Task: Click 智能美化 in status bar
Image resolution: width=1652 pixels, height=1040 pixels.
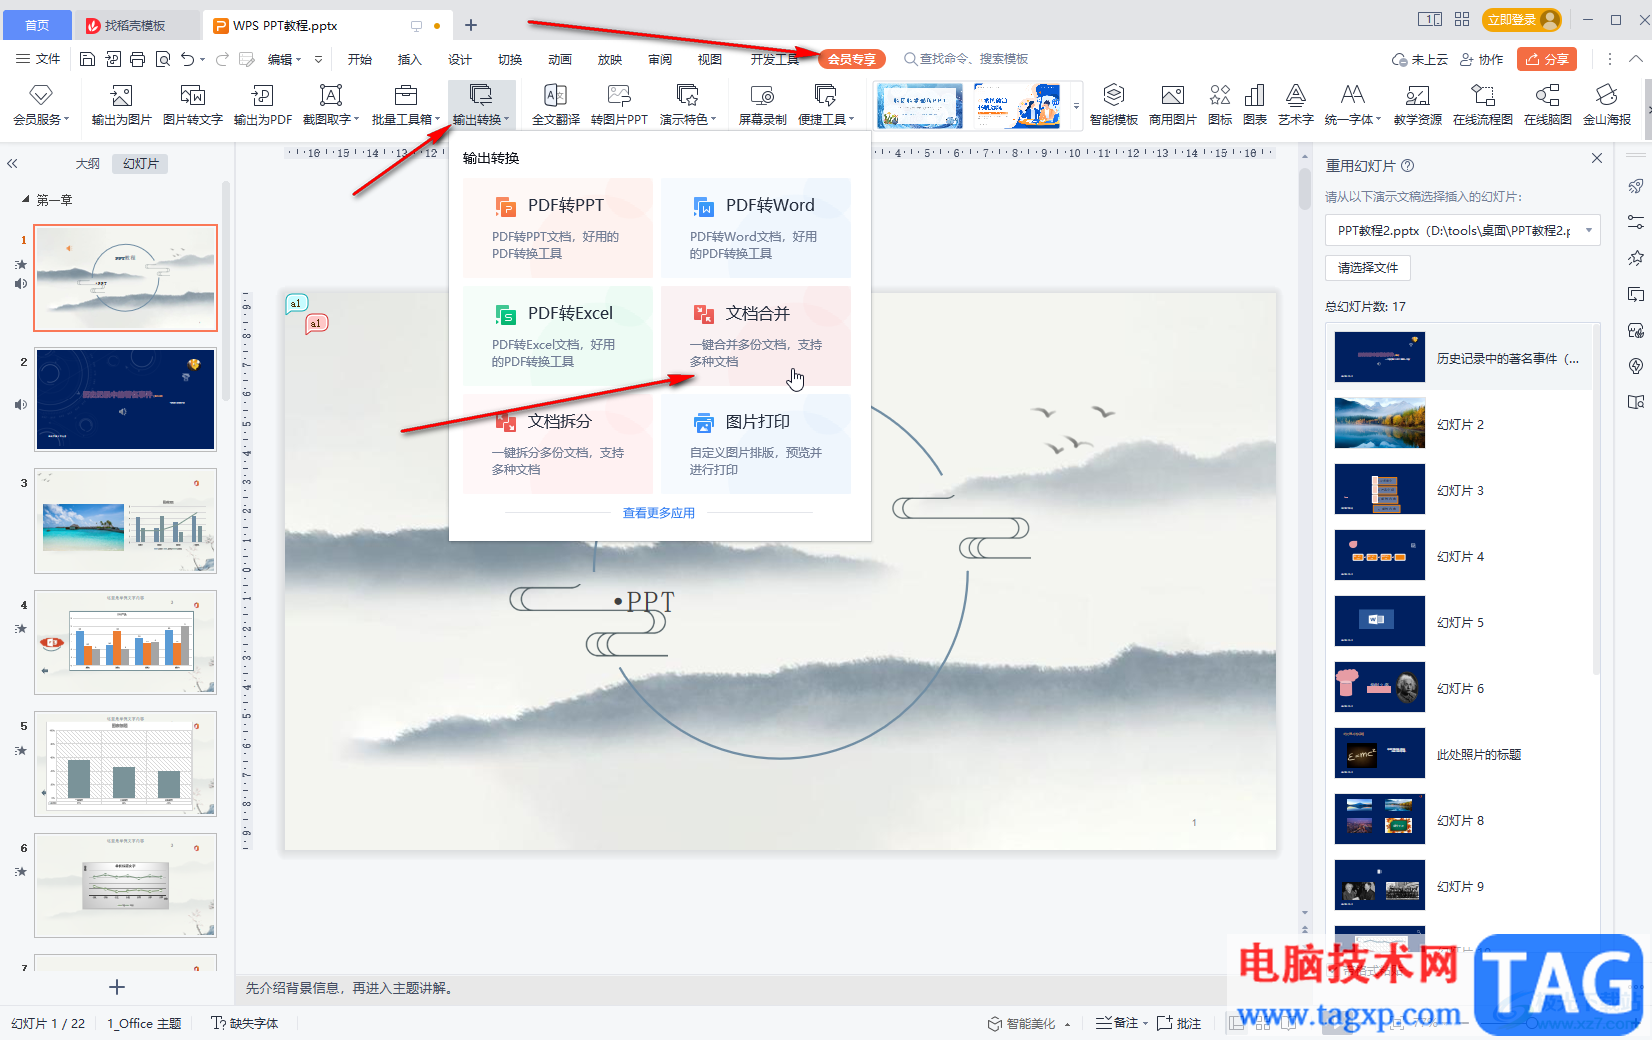Action: pyautogui.click(x=1022, y=1023)
